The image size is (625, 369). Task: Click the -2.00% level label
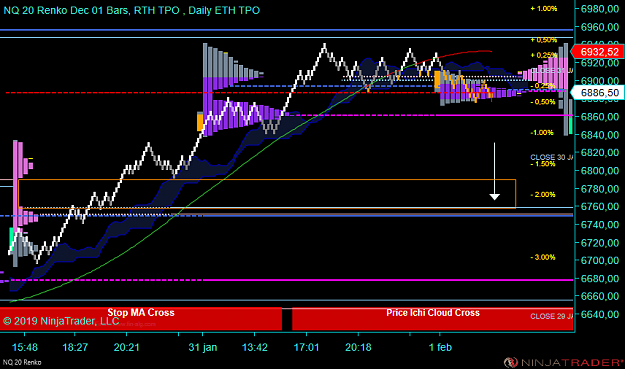[542, 194]
